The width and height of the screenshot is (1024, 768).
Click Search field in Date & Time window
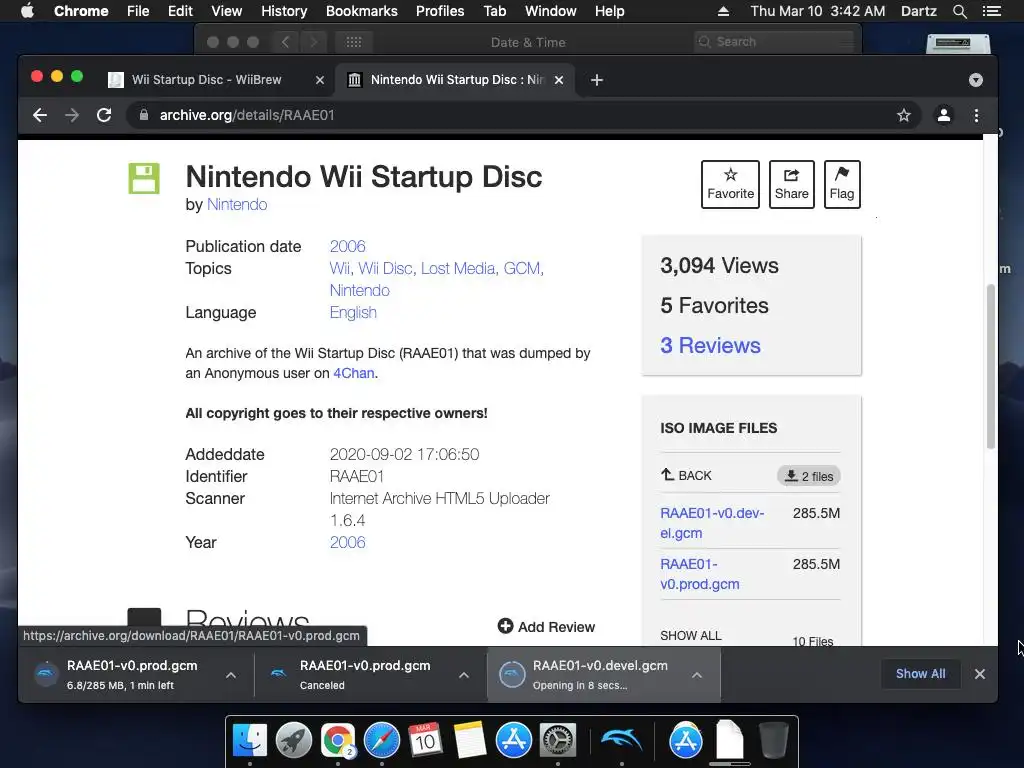(x=775, y=42)
